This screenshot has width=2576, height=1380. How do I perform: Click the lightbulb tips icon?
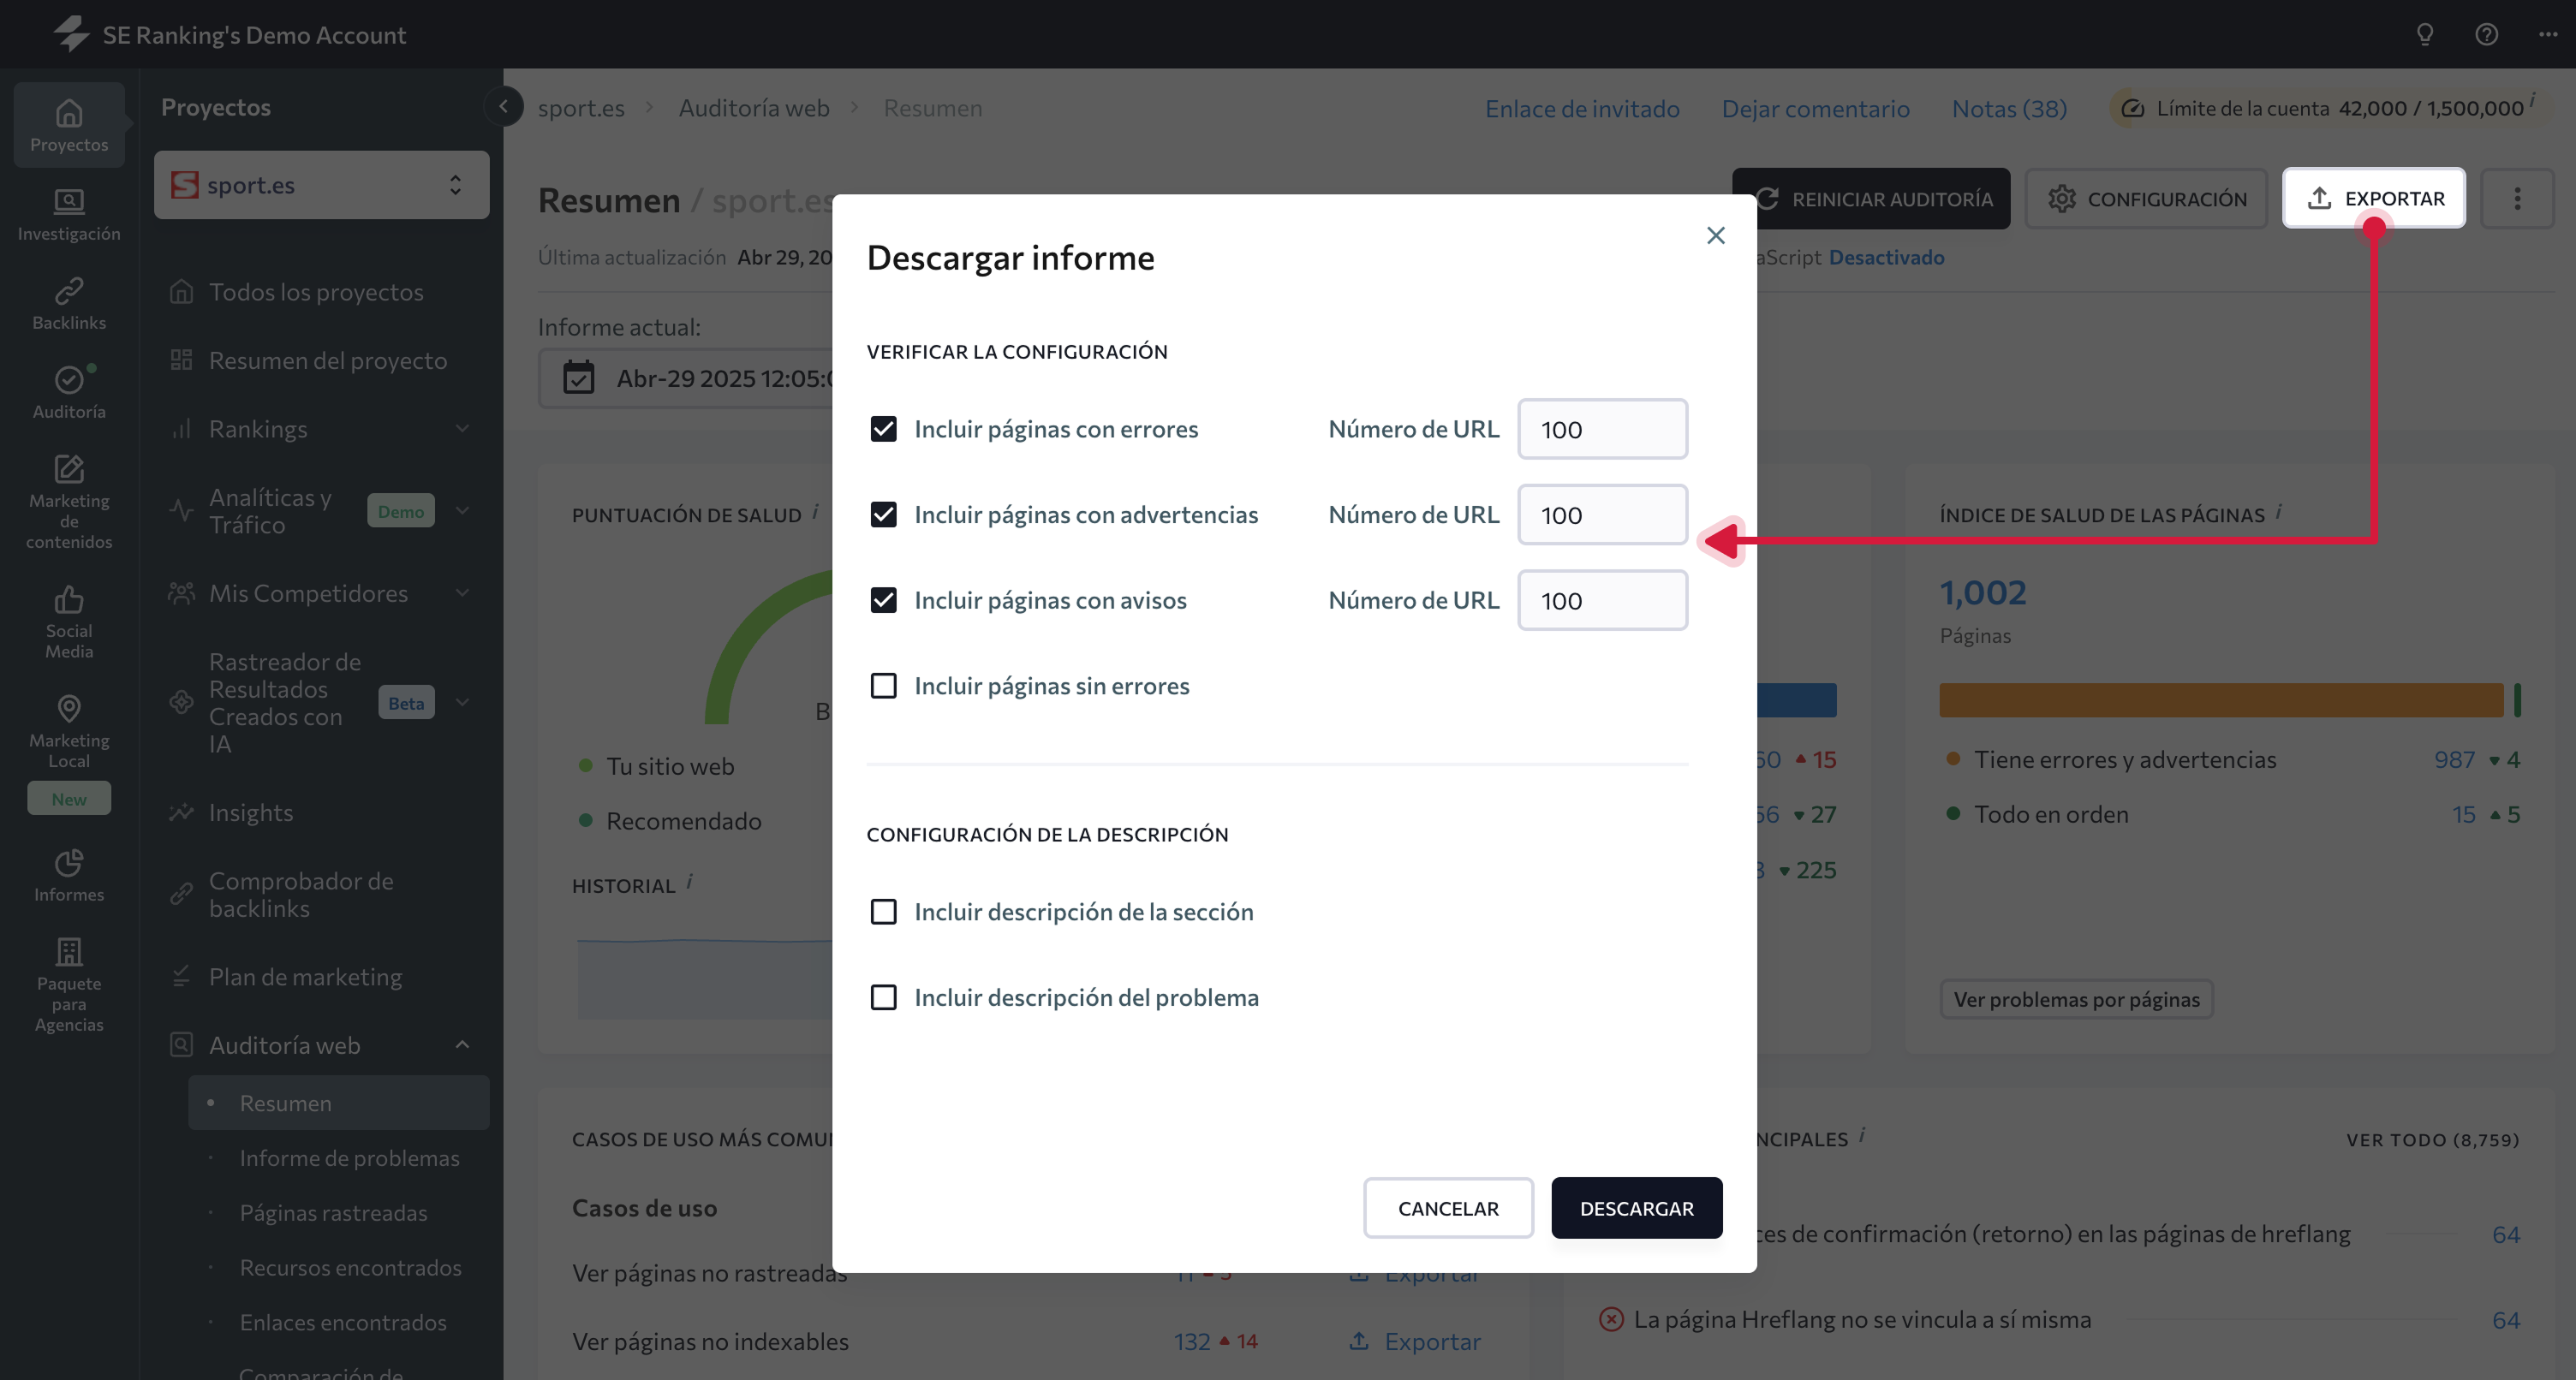(x=2425, y=34)
